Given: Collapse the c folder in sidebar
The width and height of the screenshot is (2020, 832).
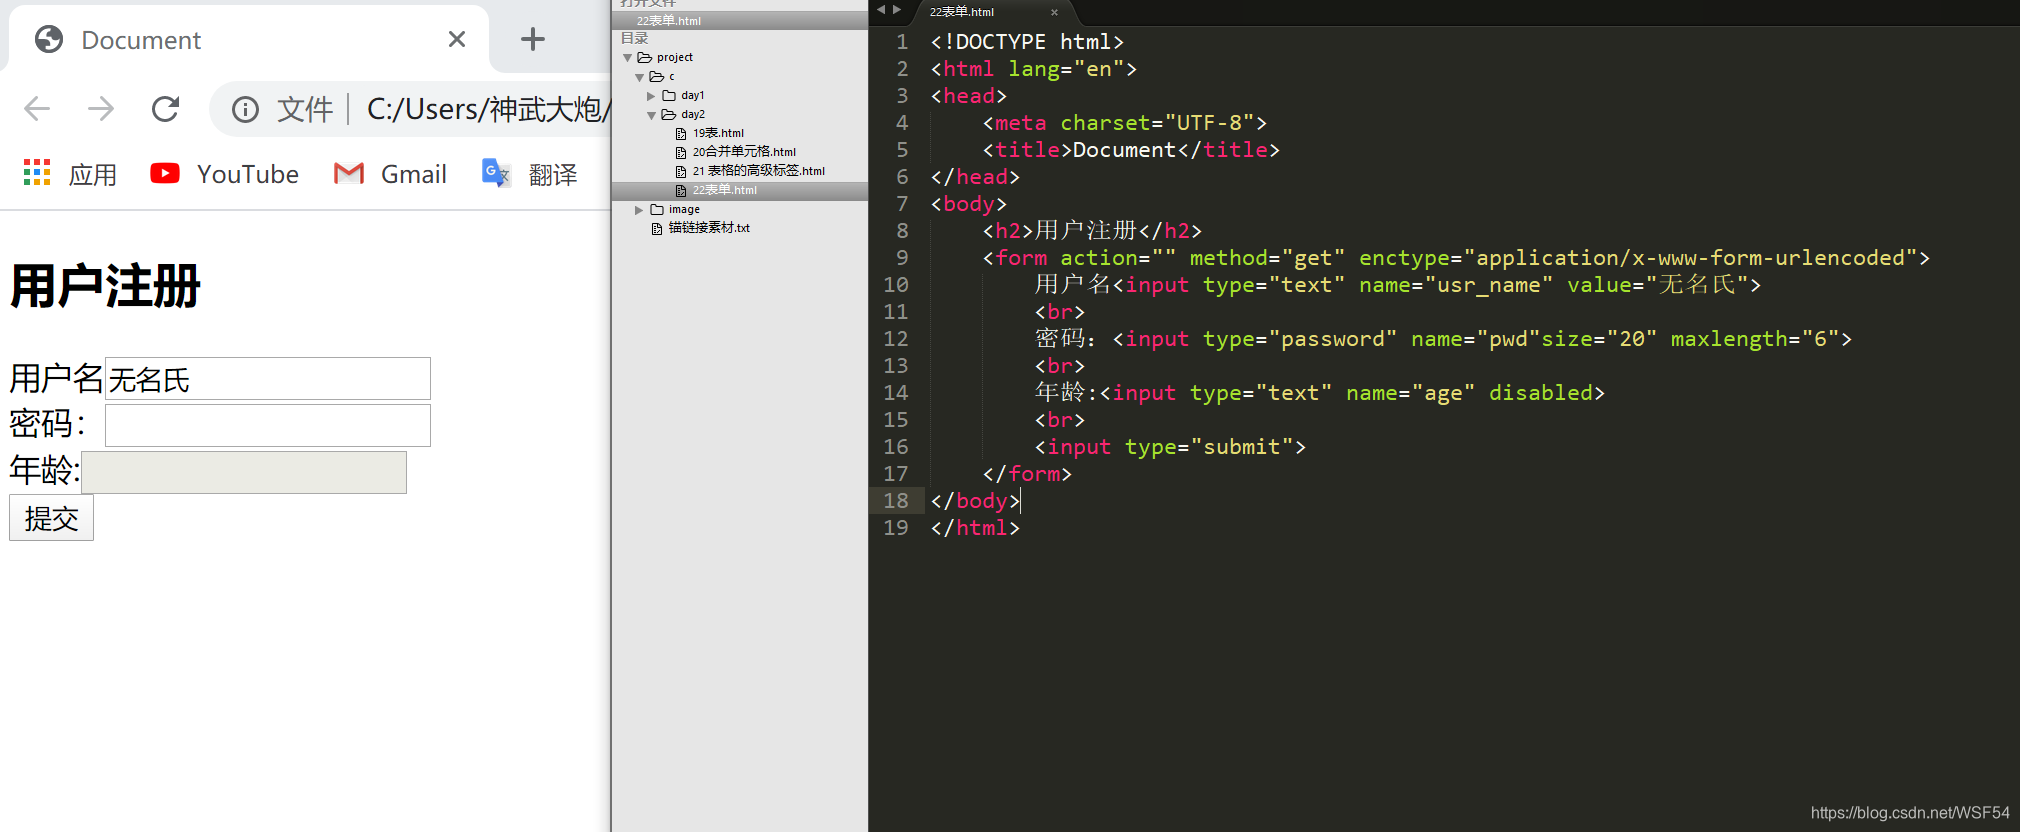Looking at the screenshot, I should pos(640,77).
